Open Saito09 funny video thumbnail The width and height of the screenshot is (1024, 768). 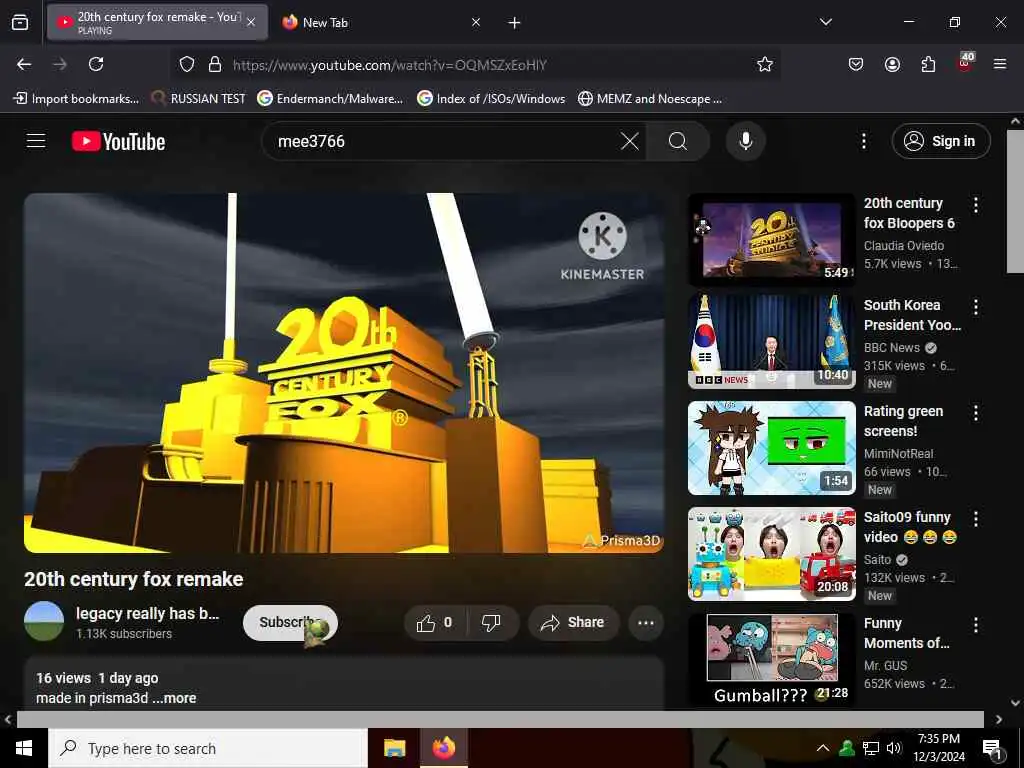[x=771, y=554]
